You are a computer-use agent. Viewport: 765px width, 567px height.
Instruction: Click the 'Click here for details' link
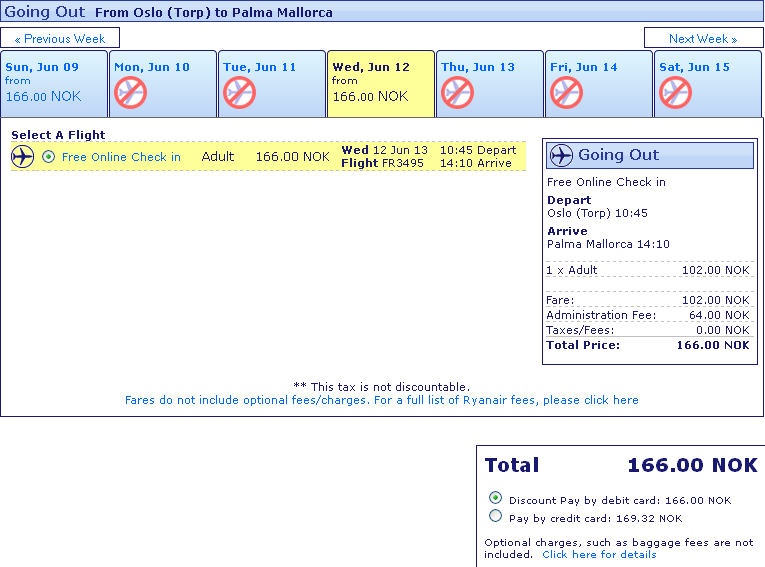(x=599, y=555)
